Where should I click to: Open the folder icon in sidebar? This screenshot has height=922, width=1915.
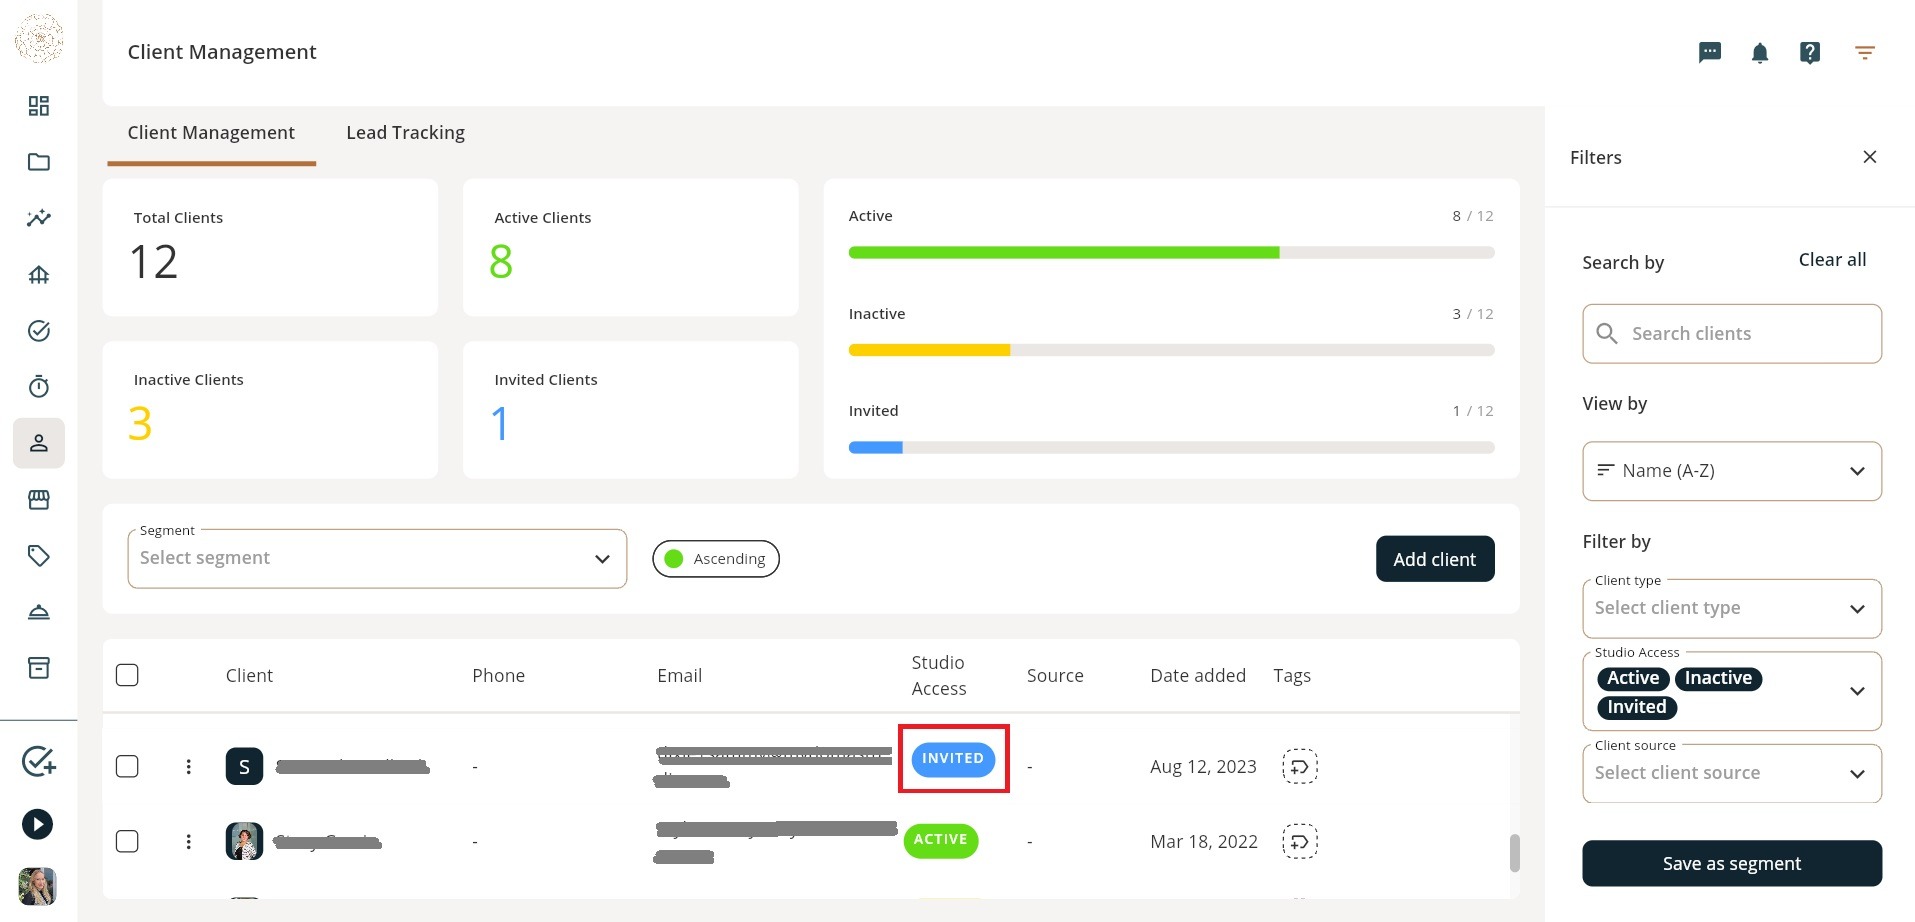tap(39, 162)
